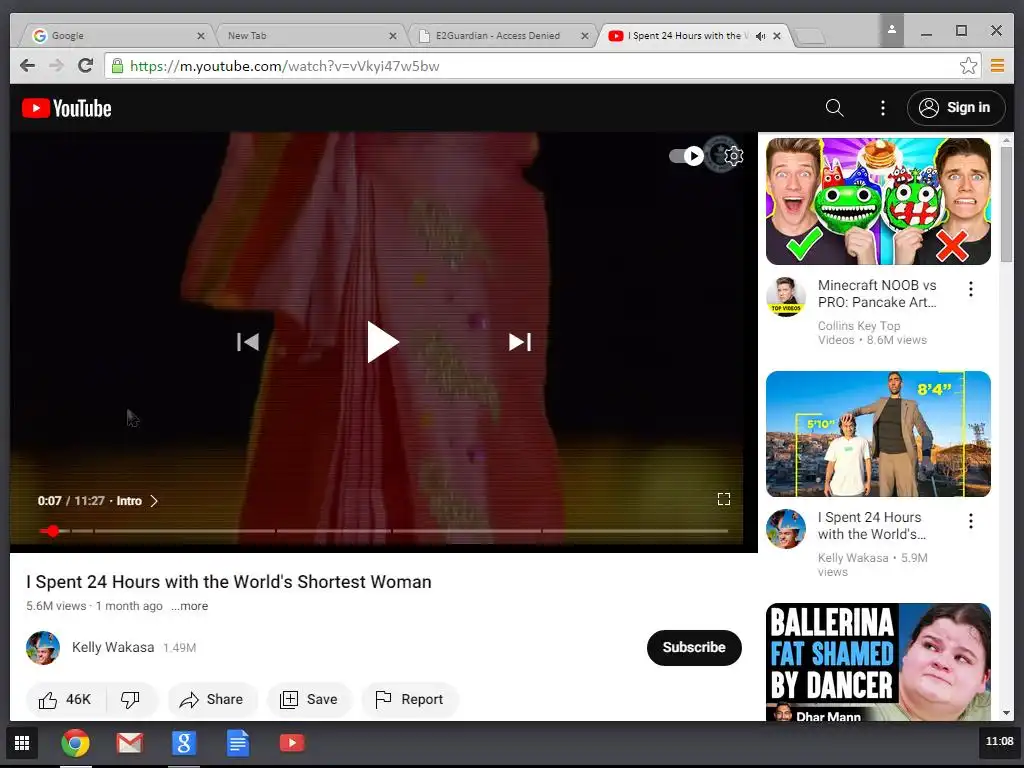Click the video progress bar near the middle
This screenshot has height=768, width=1024.
(x=383, y=531)
